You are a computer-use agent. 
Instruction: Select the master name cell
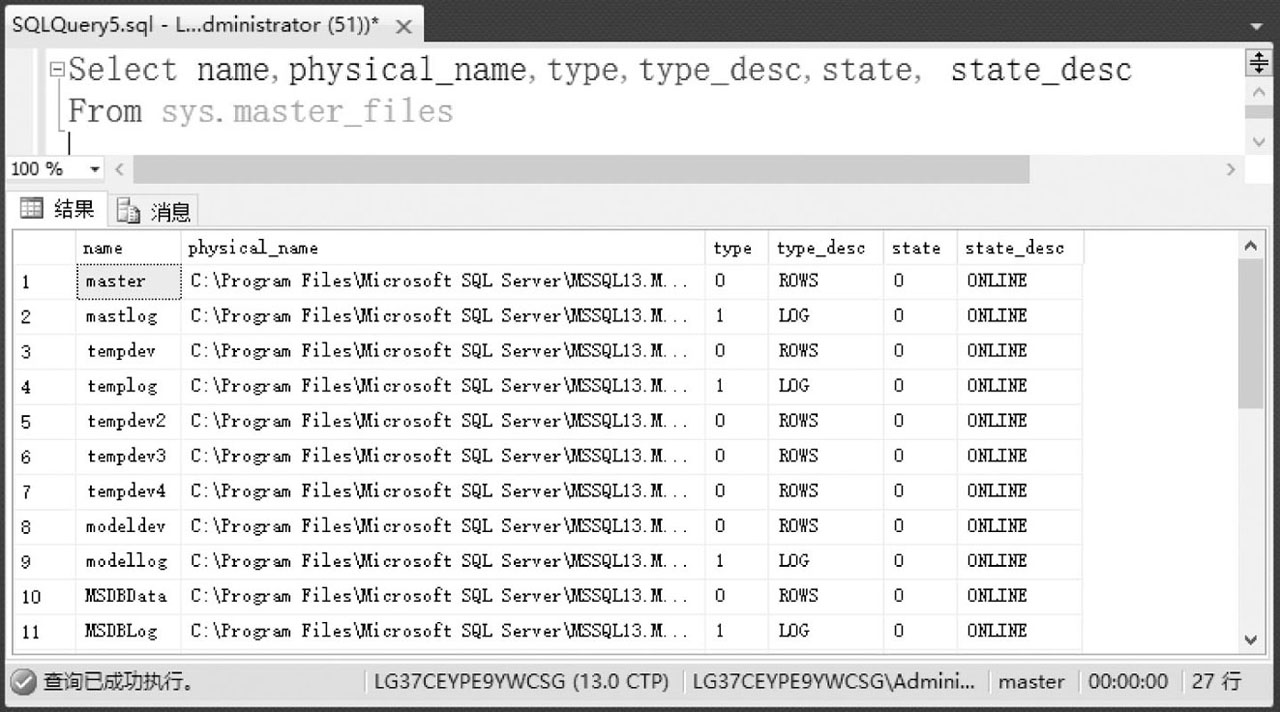[x=128, y=282]
